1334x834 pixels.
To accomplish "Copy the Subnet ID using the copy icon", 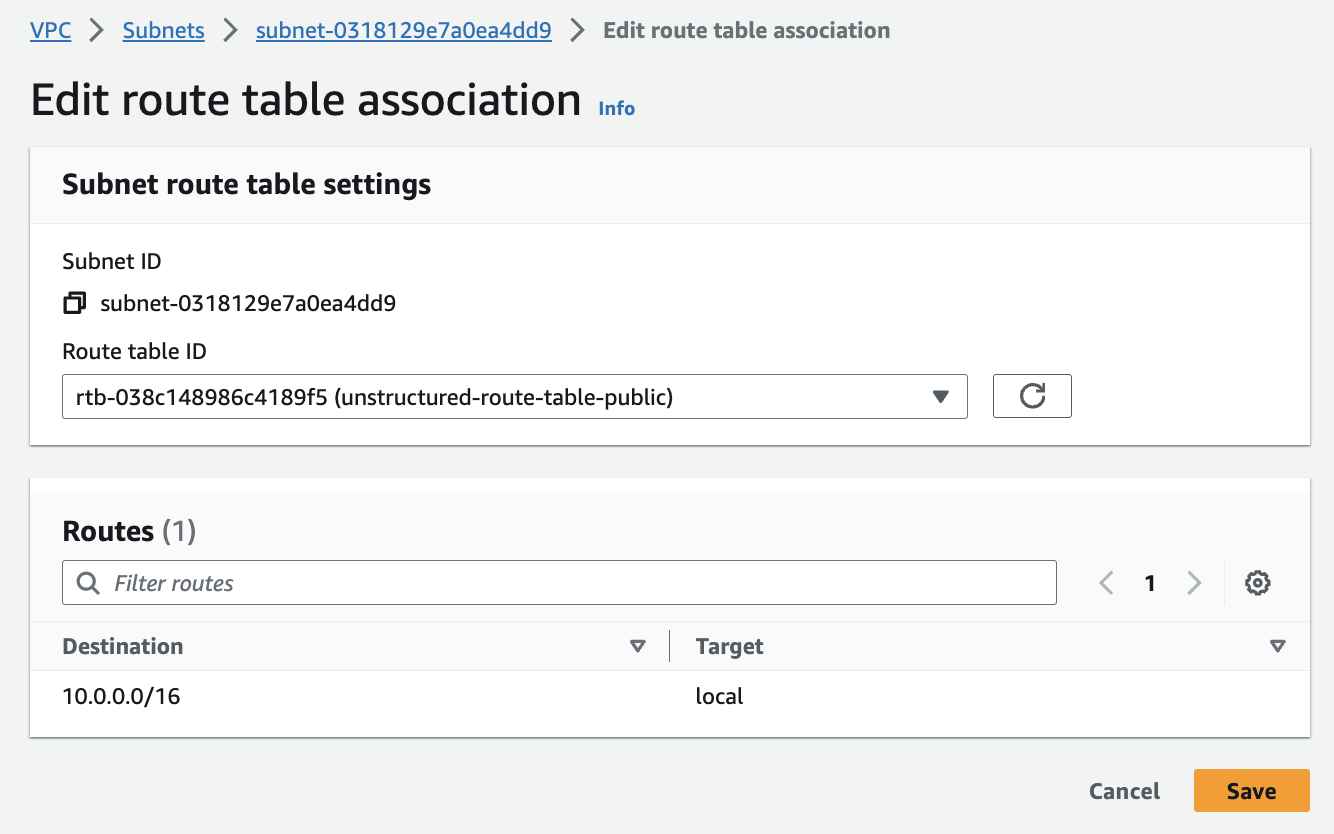I will (74, 302).
